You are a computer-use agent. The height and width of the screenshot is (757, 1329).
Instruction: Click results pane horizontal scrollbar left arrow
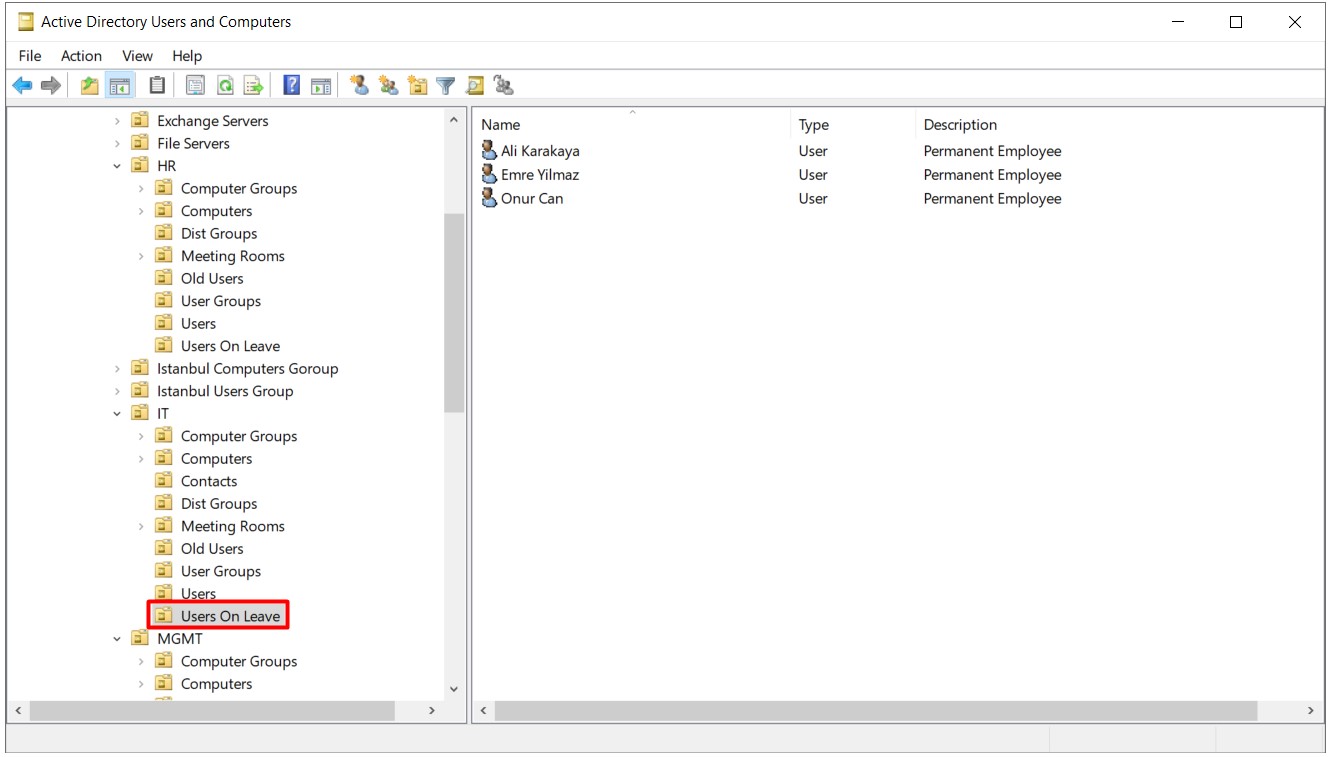(483, 710)
